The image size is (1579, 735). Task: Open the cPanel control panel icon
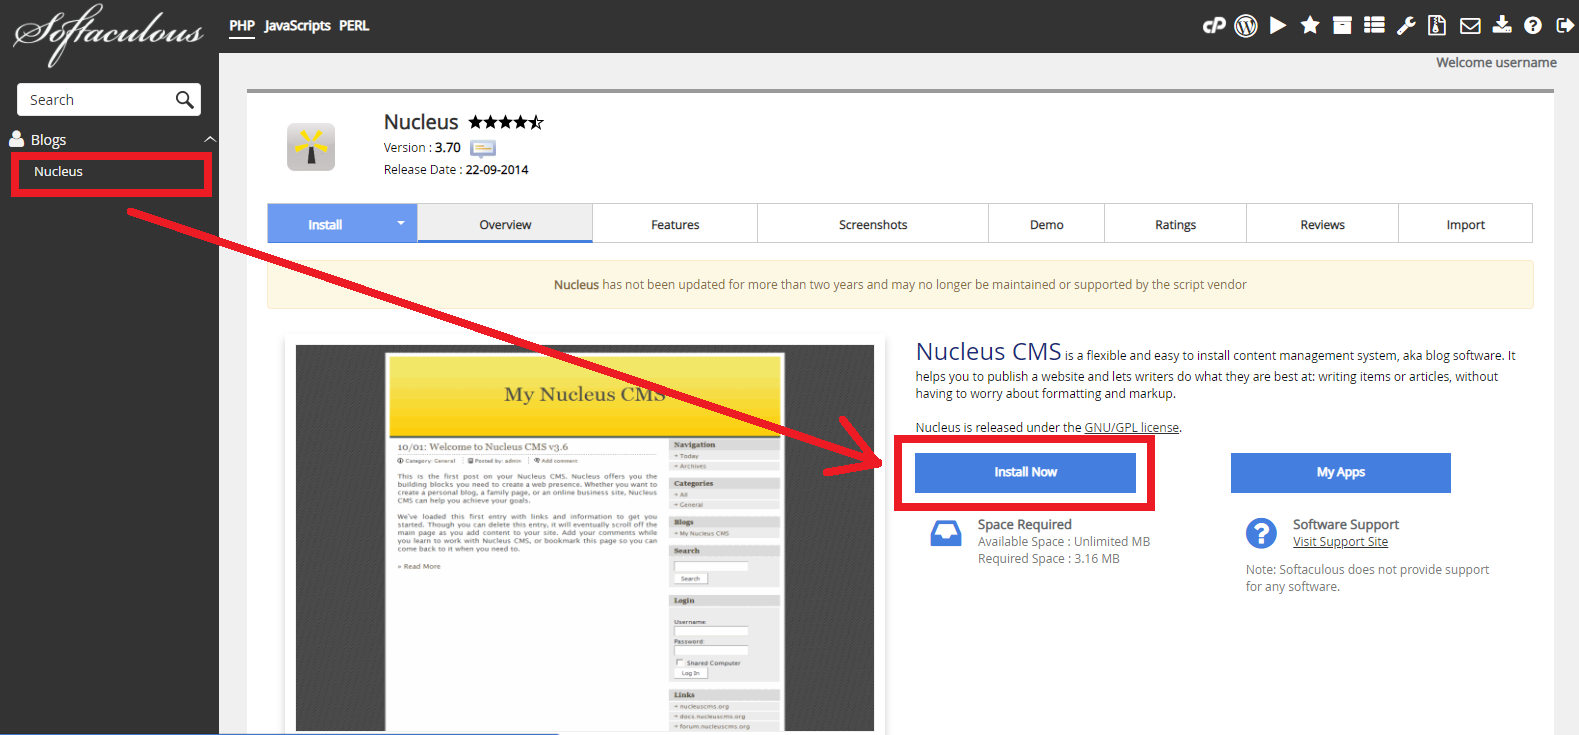click(x=1214, y=26)
